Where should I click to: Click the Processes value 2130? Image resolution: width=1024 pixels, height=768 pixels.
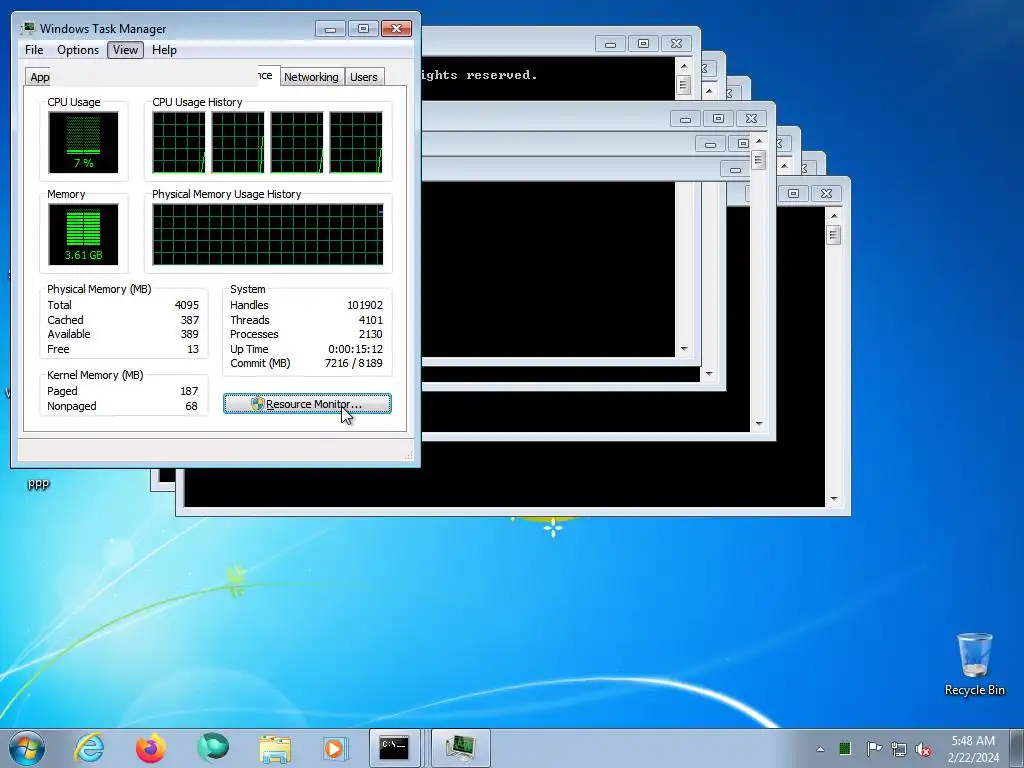(370, 334)
